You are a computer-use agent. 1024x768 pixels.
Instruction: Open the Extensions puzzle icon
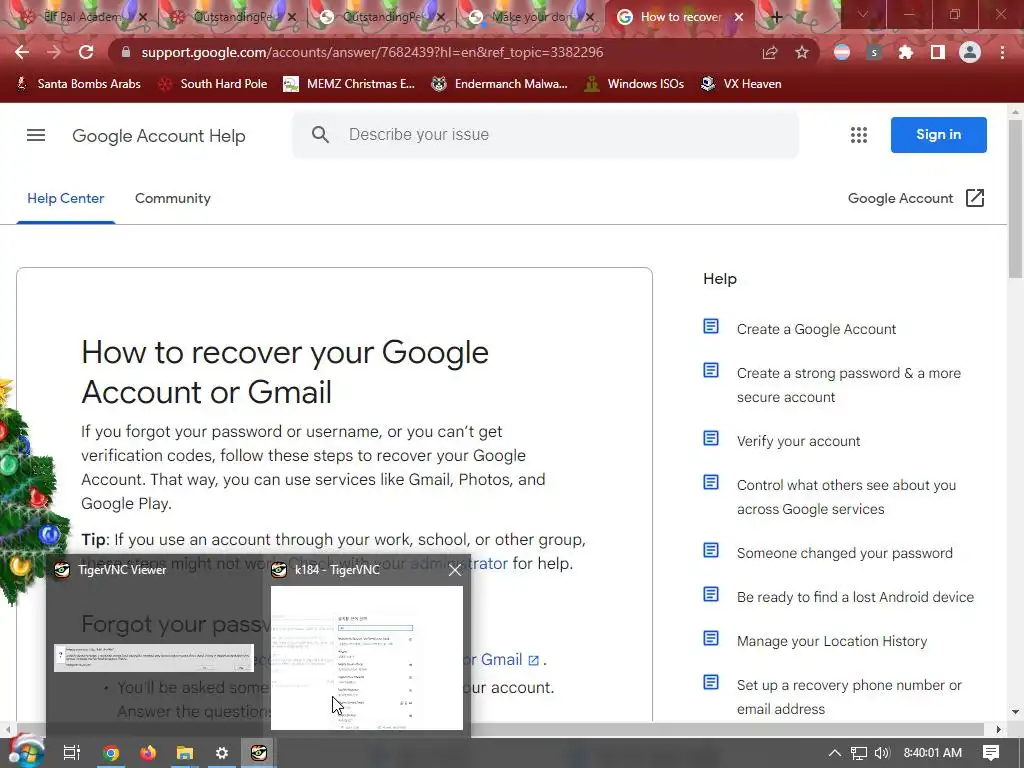906,52
